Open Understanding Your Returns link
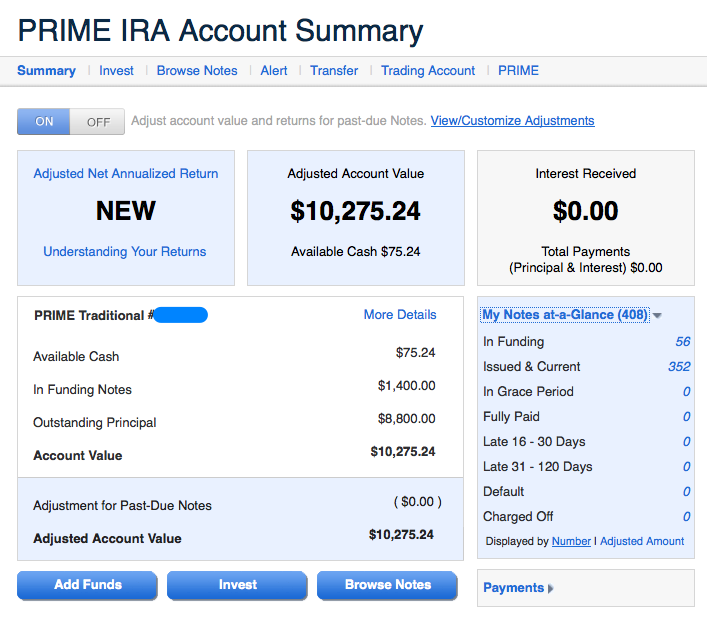The height and width of the screenshot is (618, 707). tap(124, 252)
